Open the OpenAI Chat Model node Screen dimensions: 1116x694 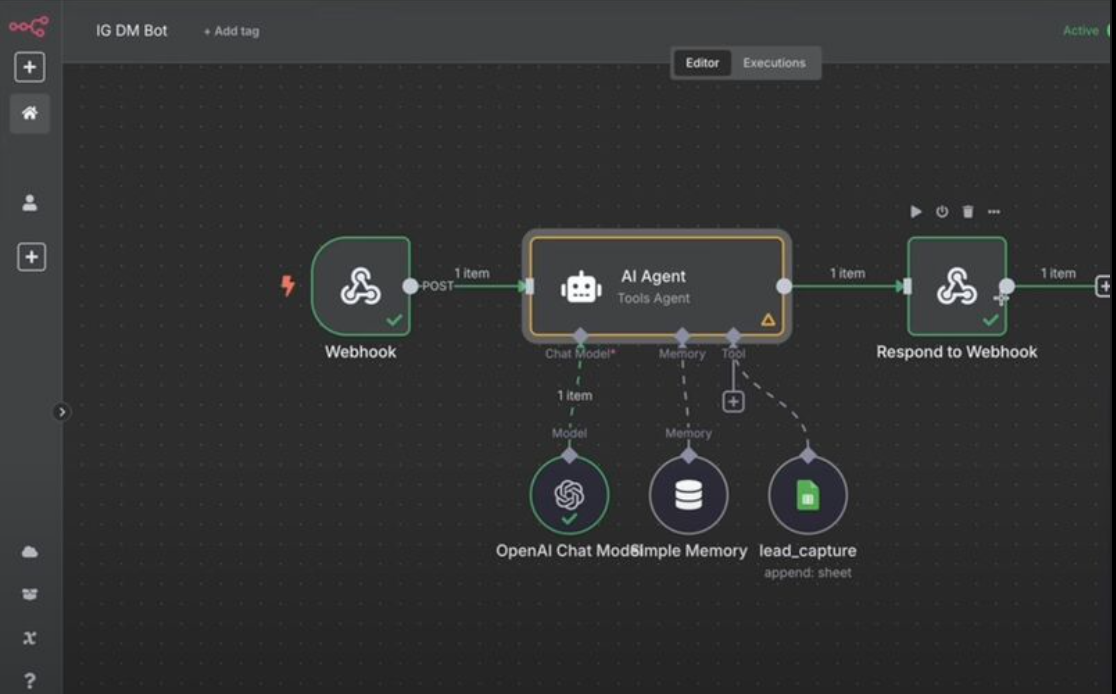570,493
